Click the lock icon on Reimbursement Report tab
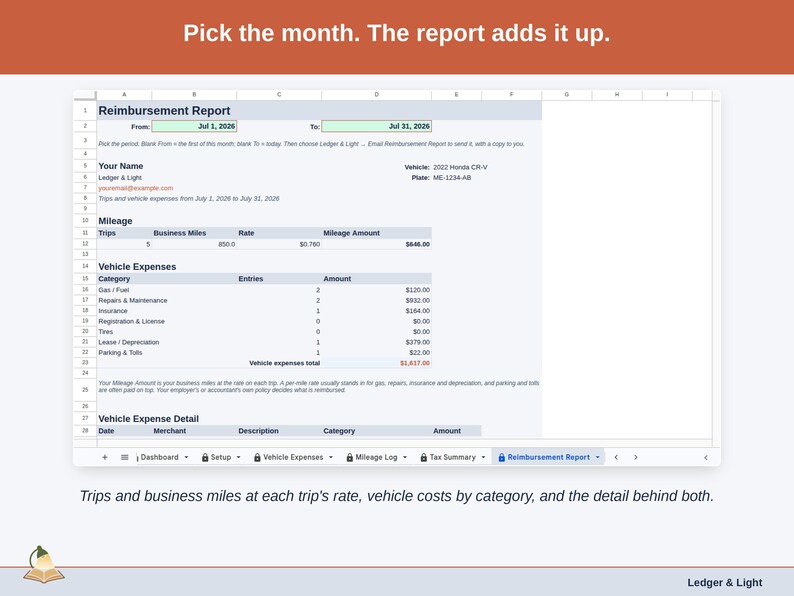 (x=502, y=457)
